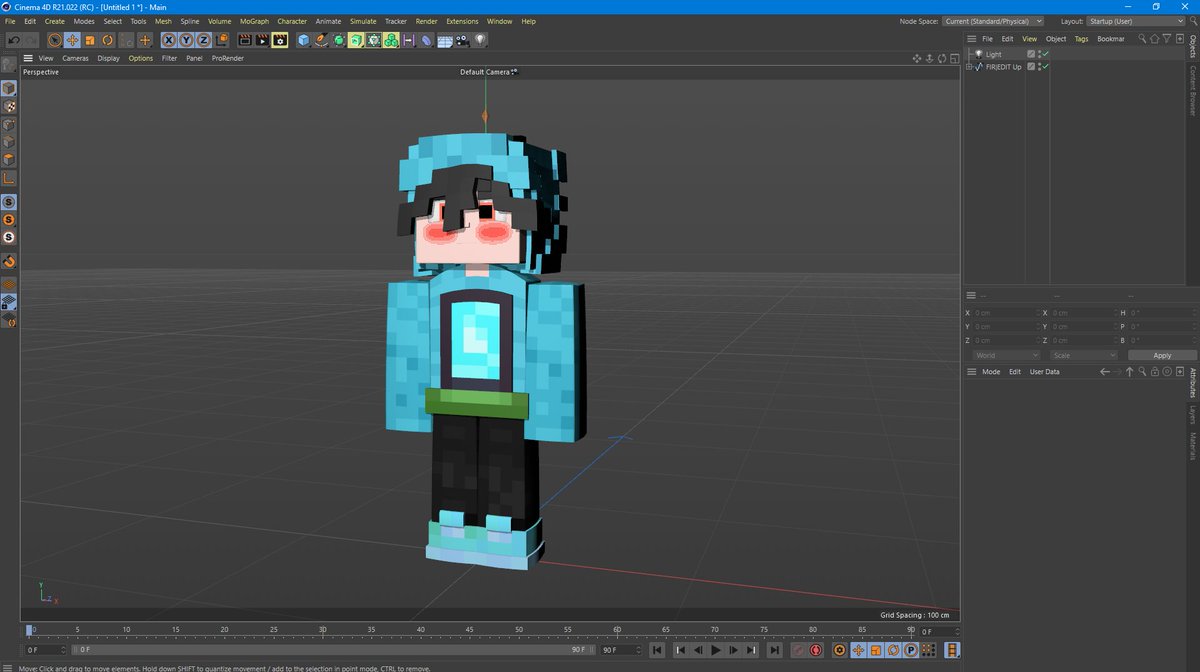
Task: Select the Light object in Object Manager
Action: tap(993, 54)
